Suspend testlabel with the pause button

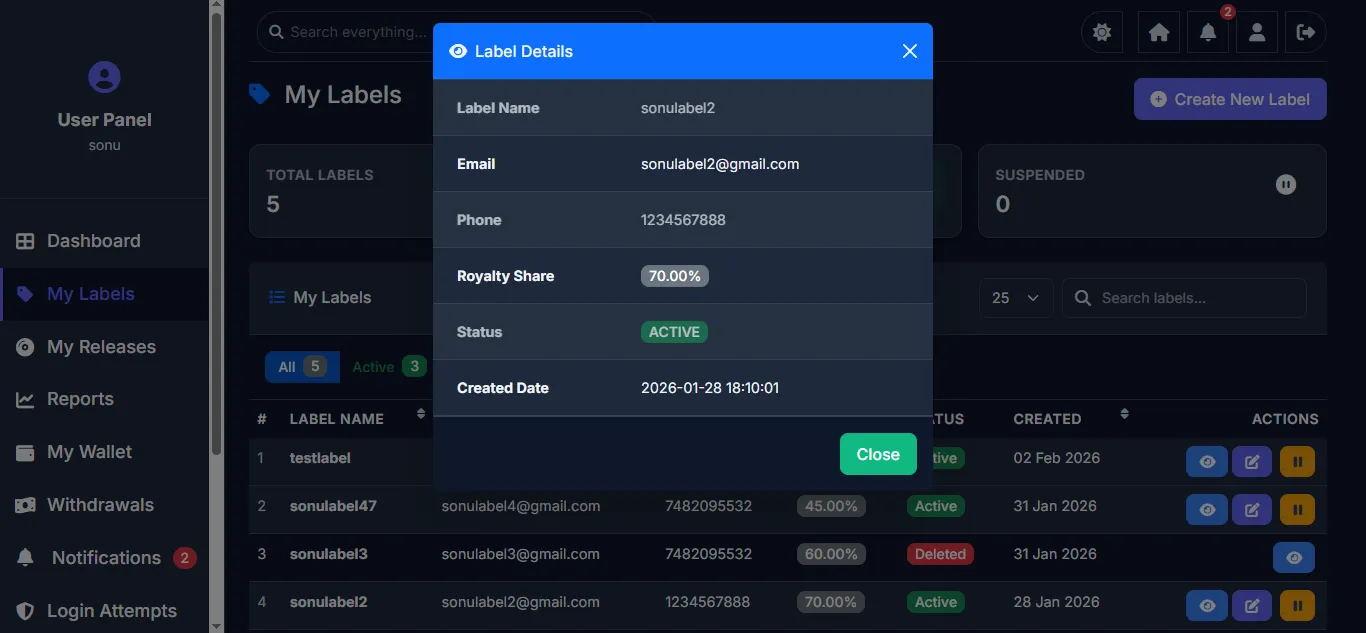click(x=1297, y=461)
